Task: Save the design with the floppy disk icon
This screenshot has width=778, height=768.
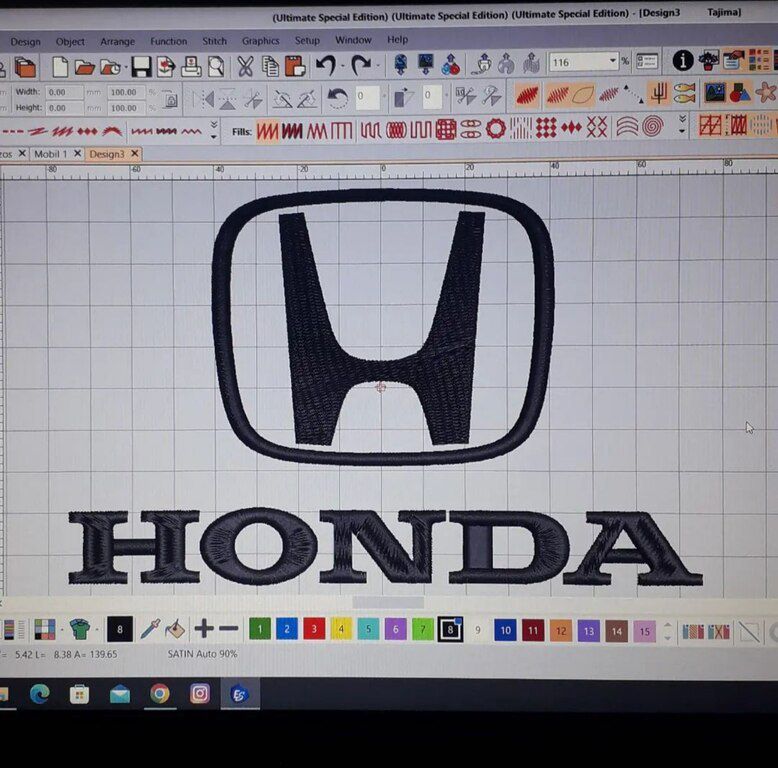Action: tap(141, 66)
